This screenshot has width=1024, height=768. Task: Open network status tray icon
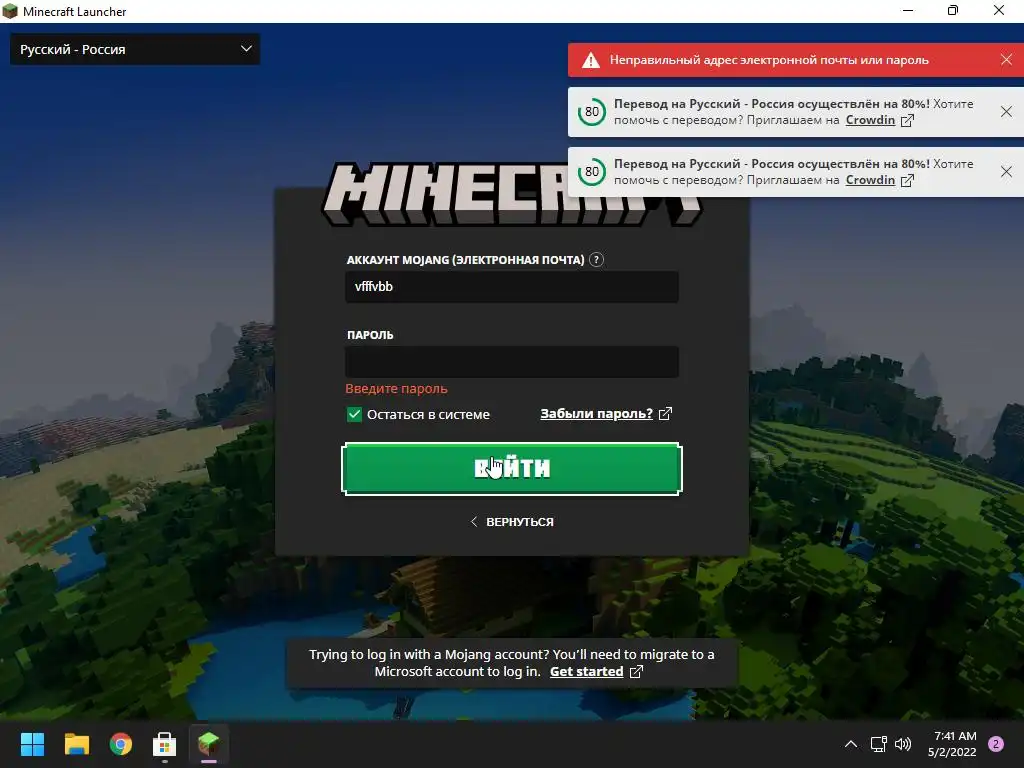coord(878,744)
